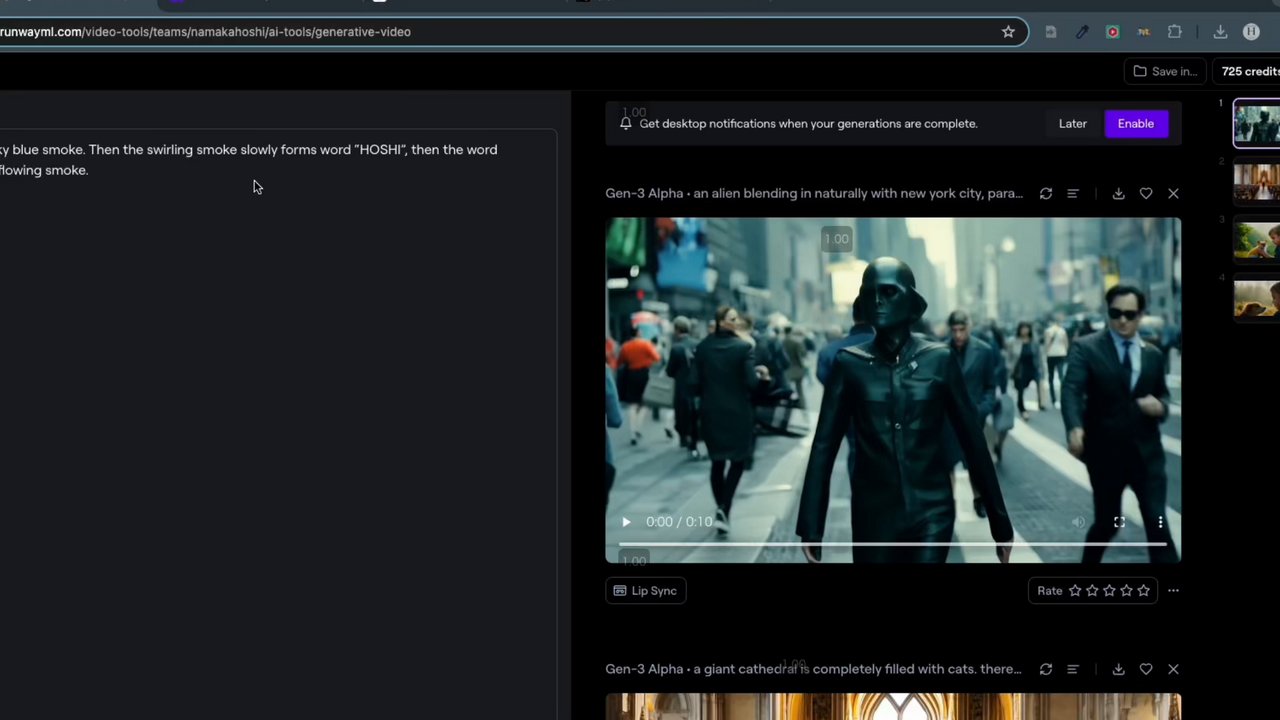The height and width of the screenshot is (720, 1280).
Task: Rate the alien video three stars
Action: click(x=1109, y=591)
